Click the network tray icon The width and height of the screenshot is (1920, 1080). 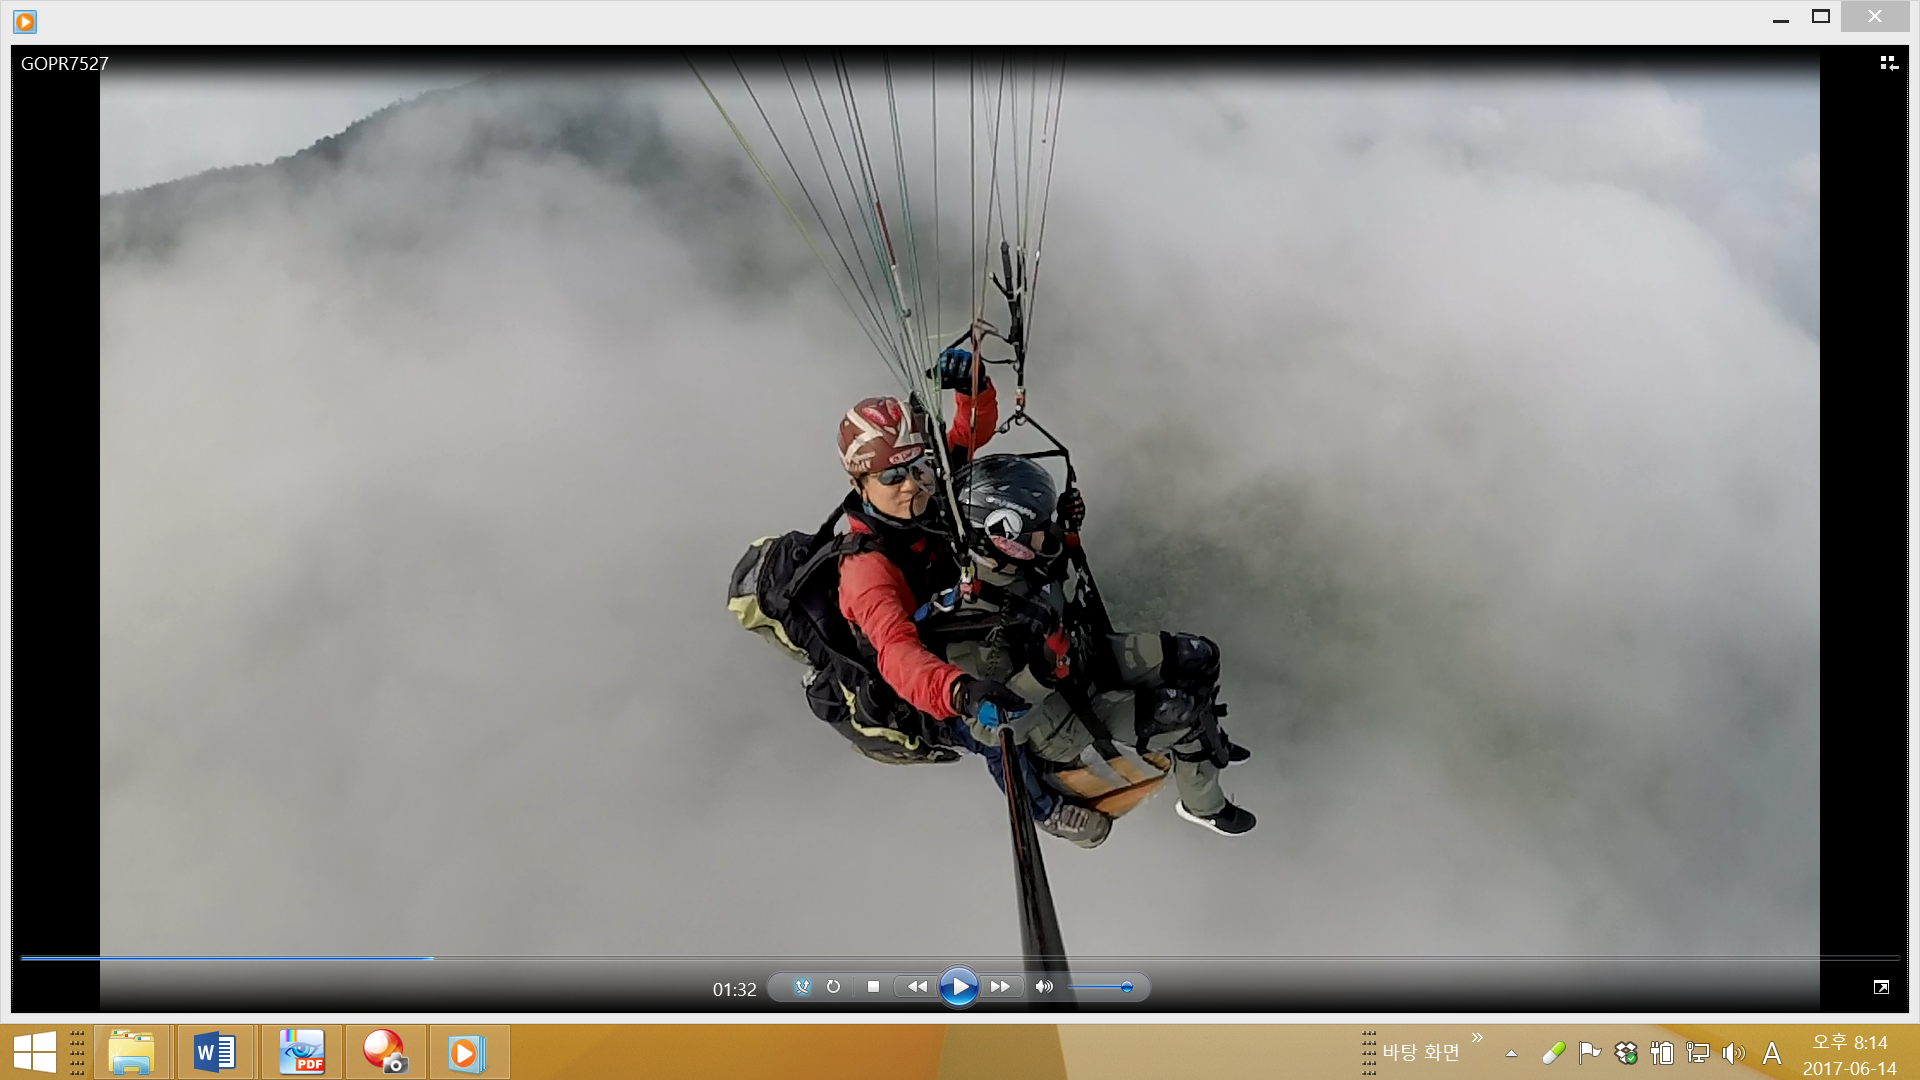[1698, 1052]
